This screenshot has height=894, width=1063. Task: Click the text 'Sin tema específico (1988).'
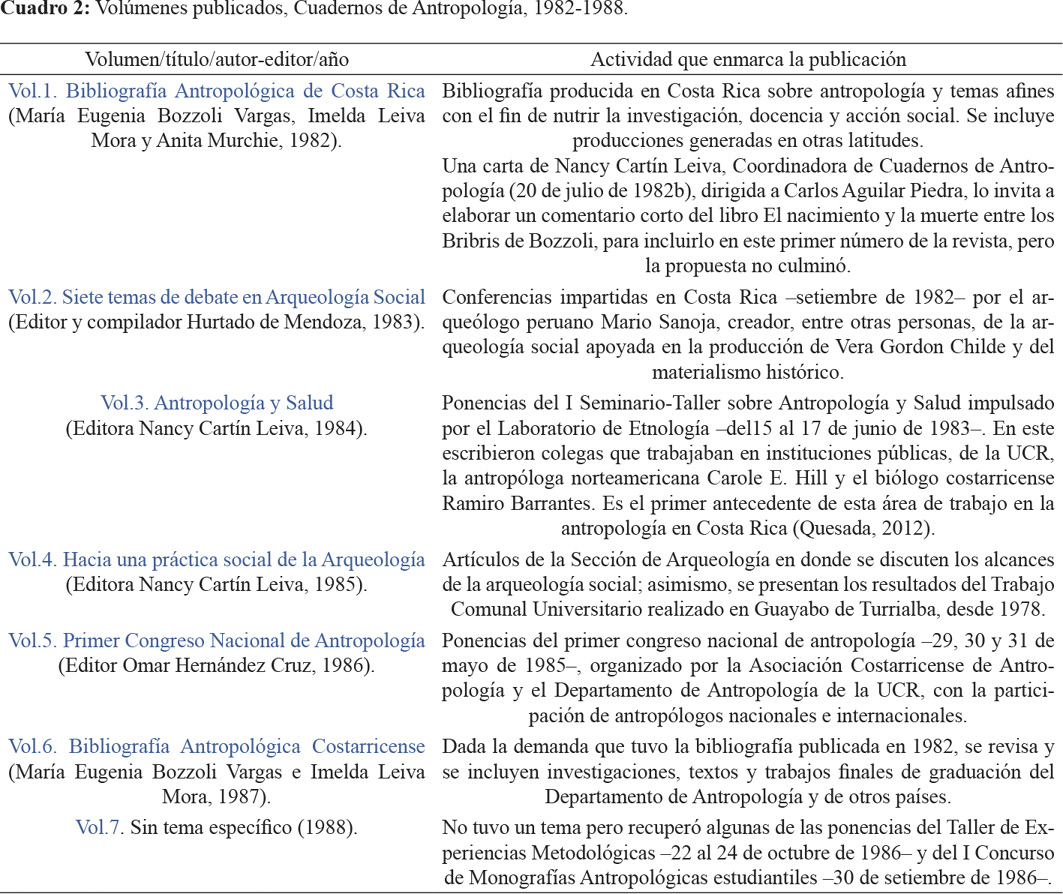(x=244, y=828)
